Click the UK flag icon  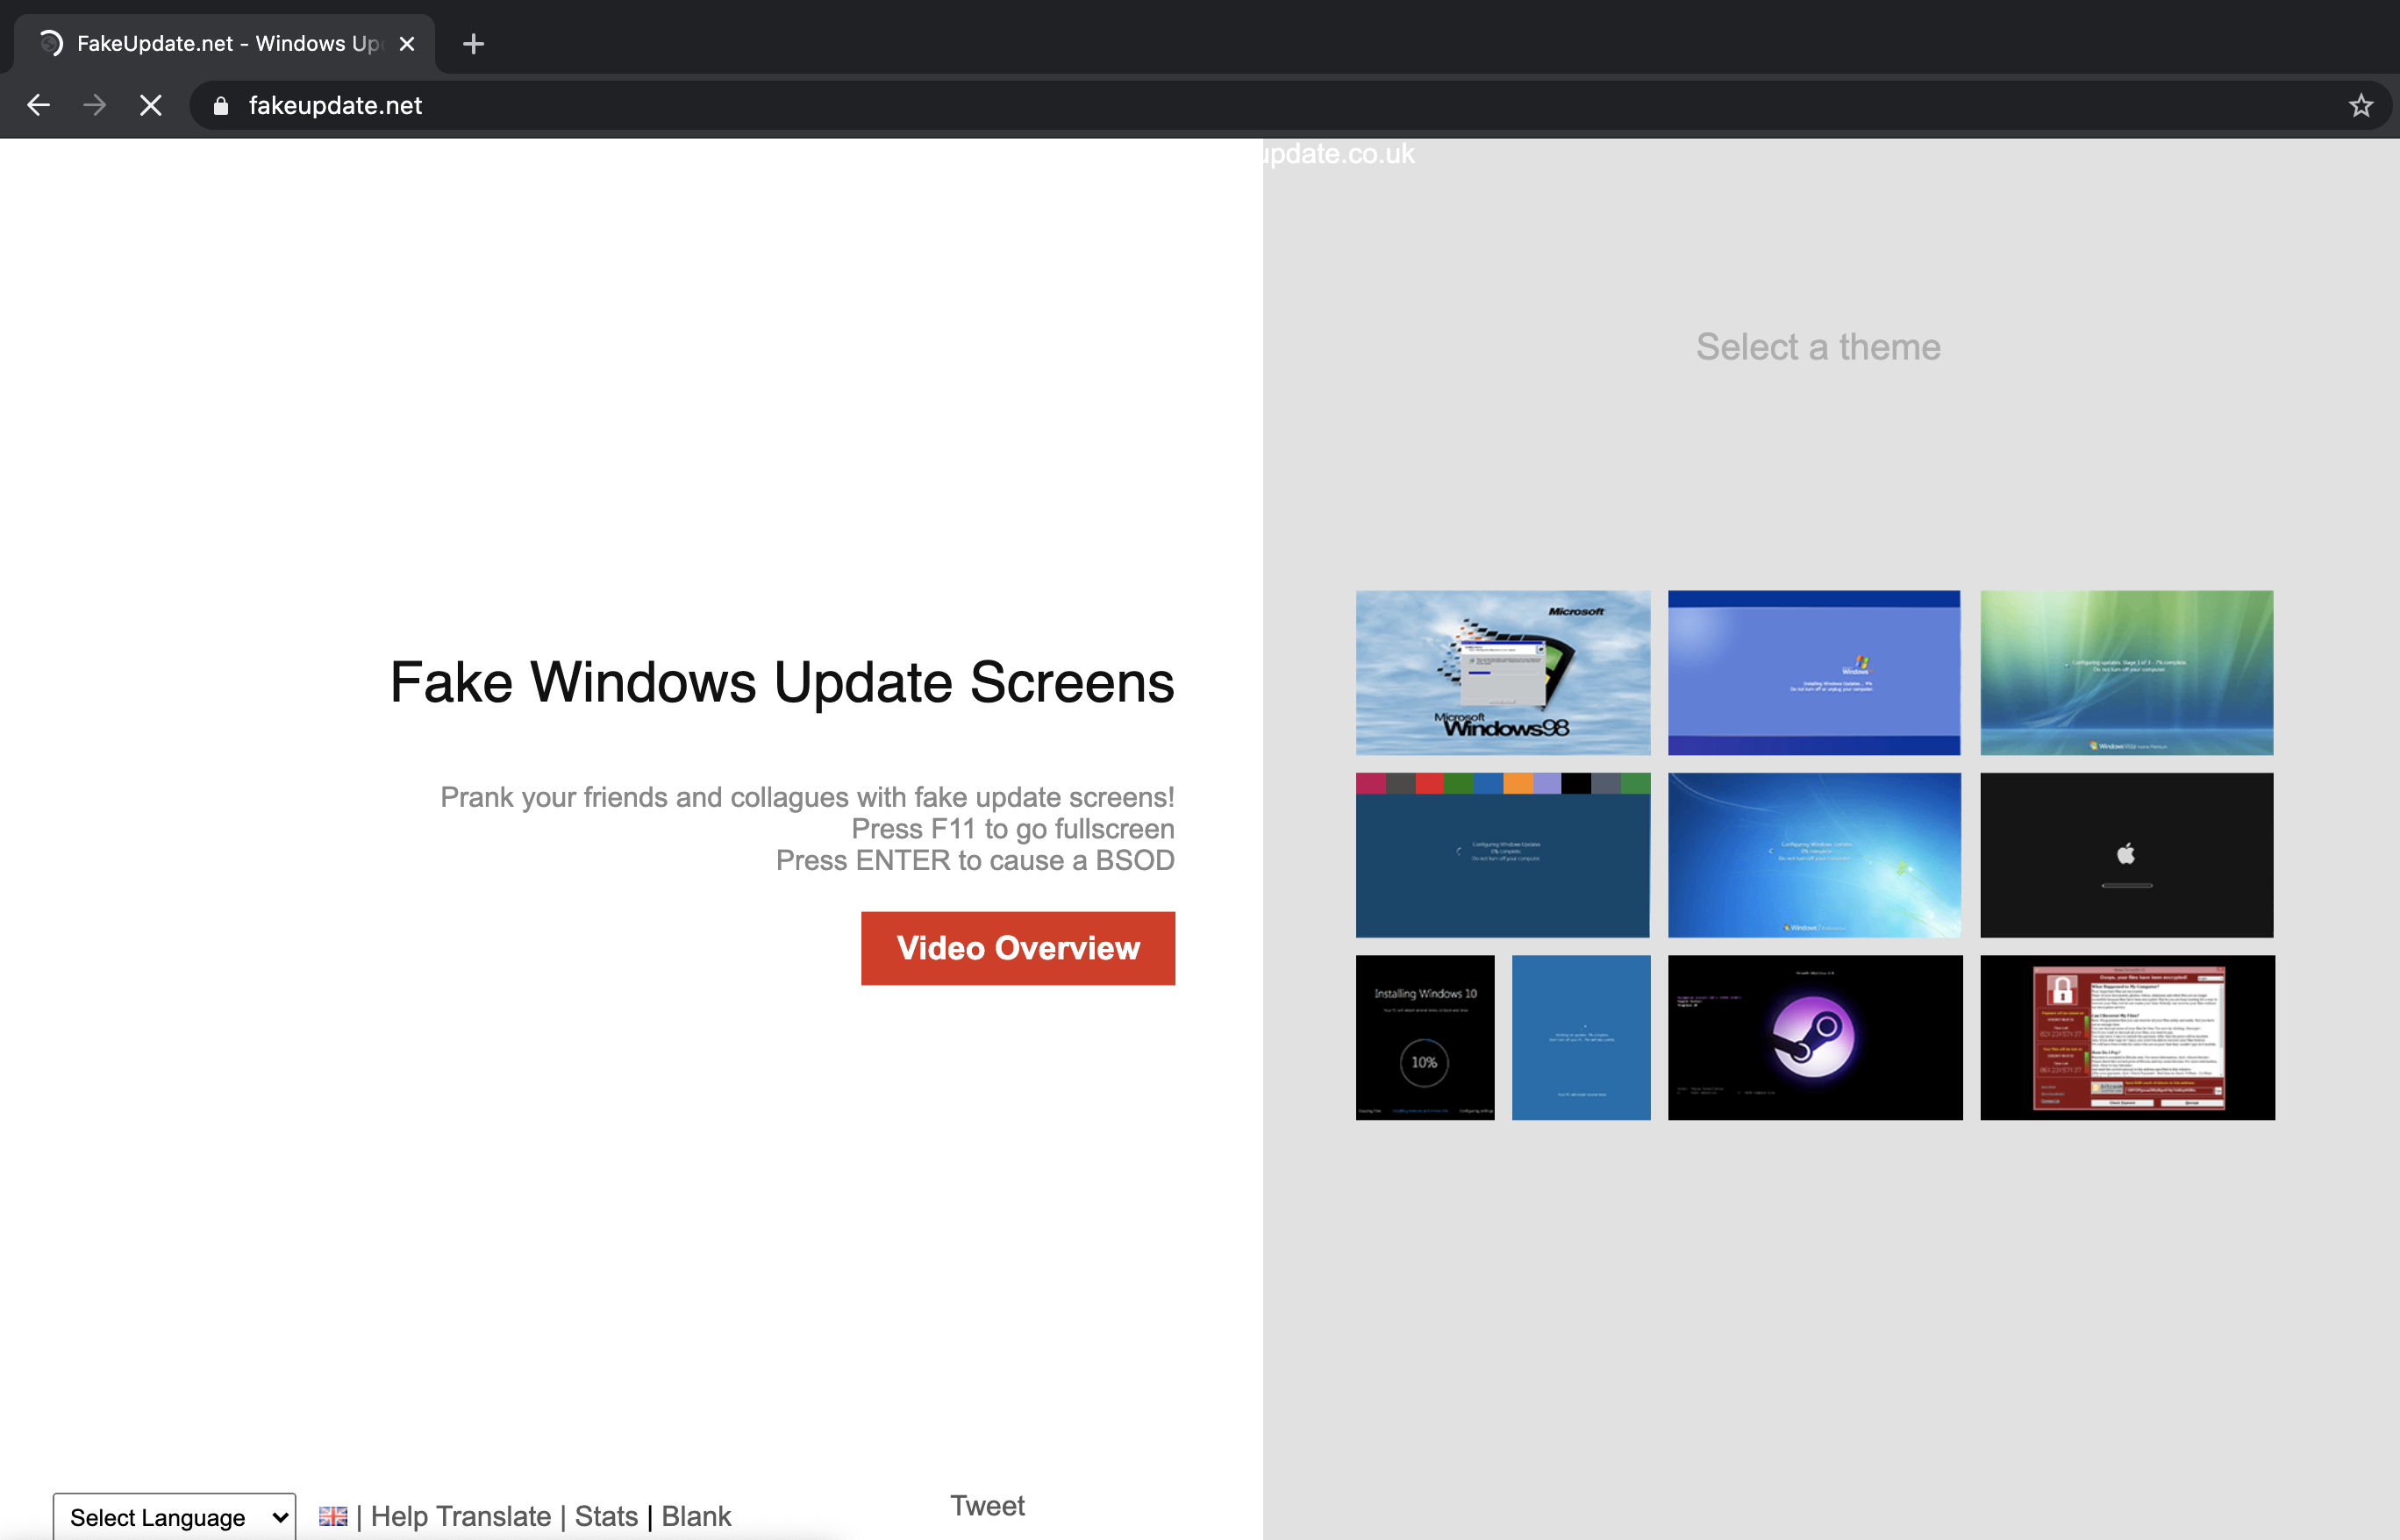point(333,1516)
